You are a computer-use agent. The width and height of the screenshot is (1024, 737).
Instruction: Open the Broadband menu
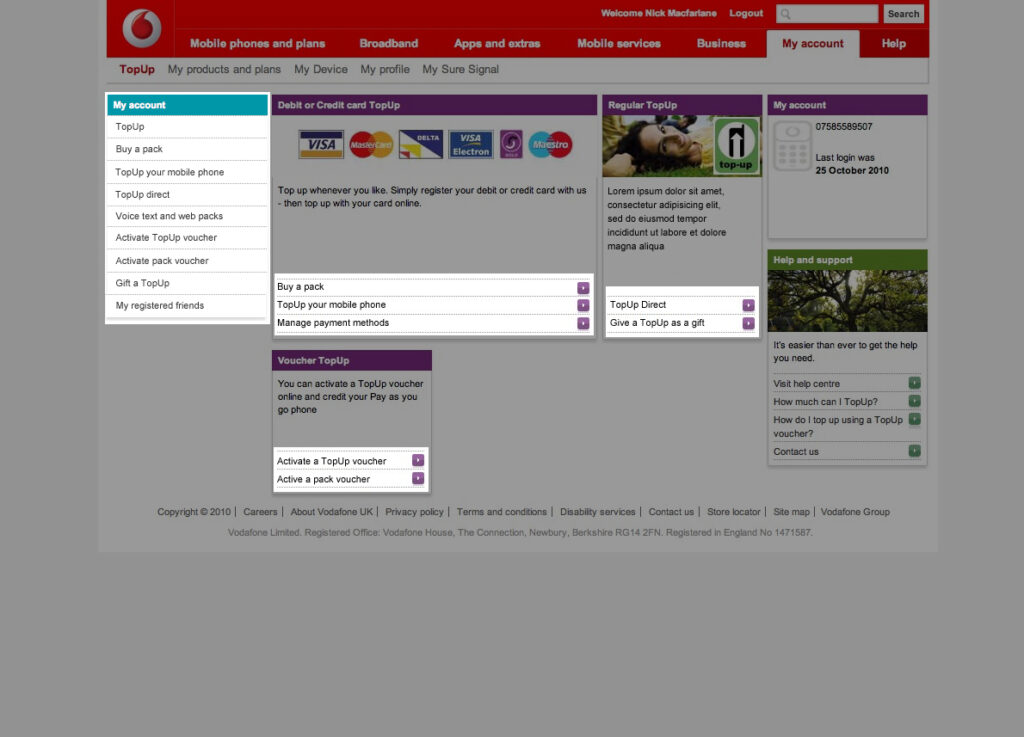(388, 44)
